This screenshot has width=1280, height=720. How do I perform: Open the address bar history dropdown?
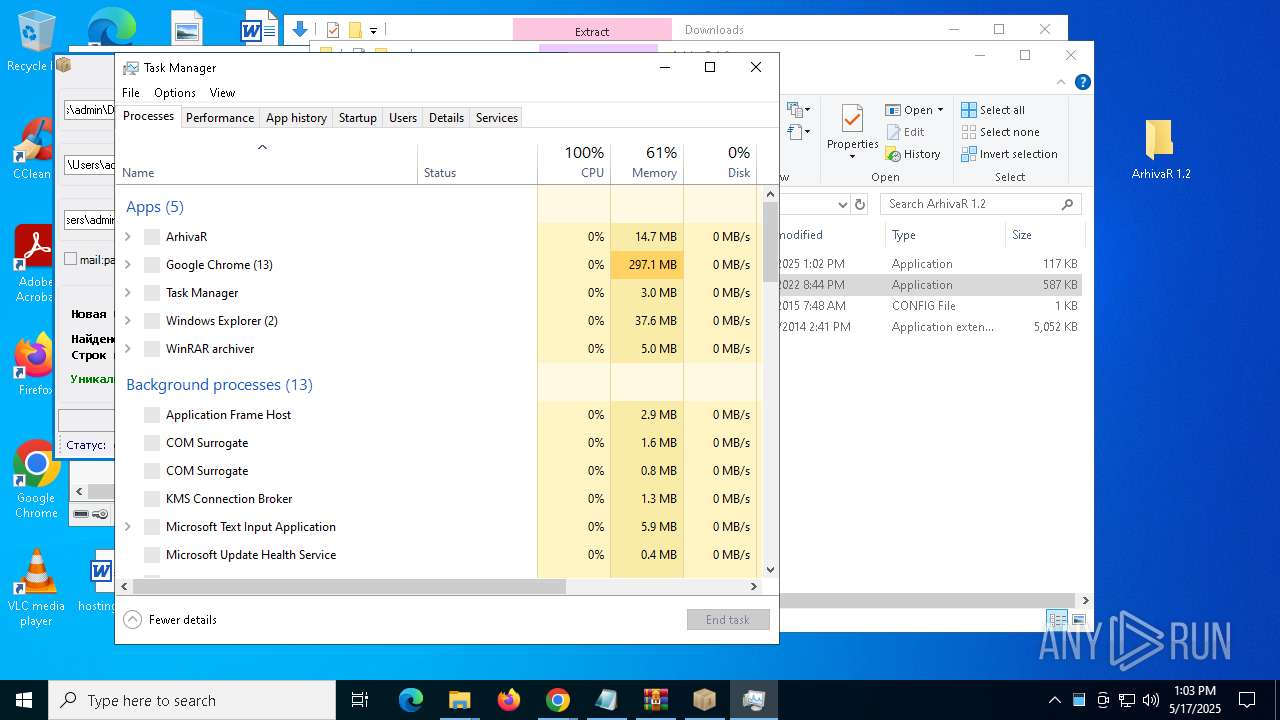click(x=841, y=204)
